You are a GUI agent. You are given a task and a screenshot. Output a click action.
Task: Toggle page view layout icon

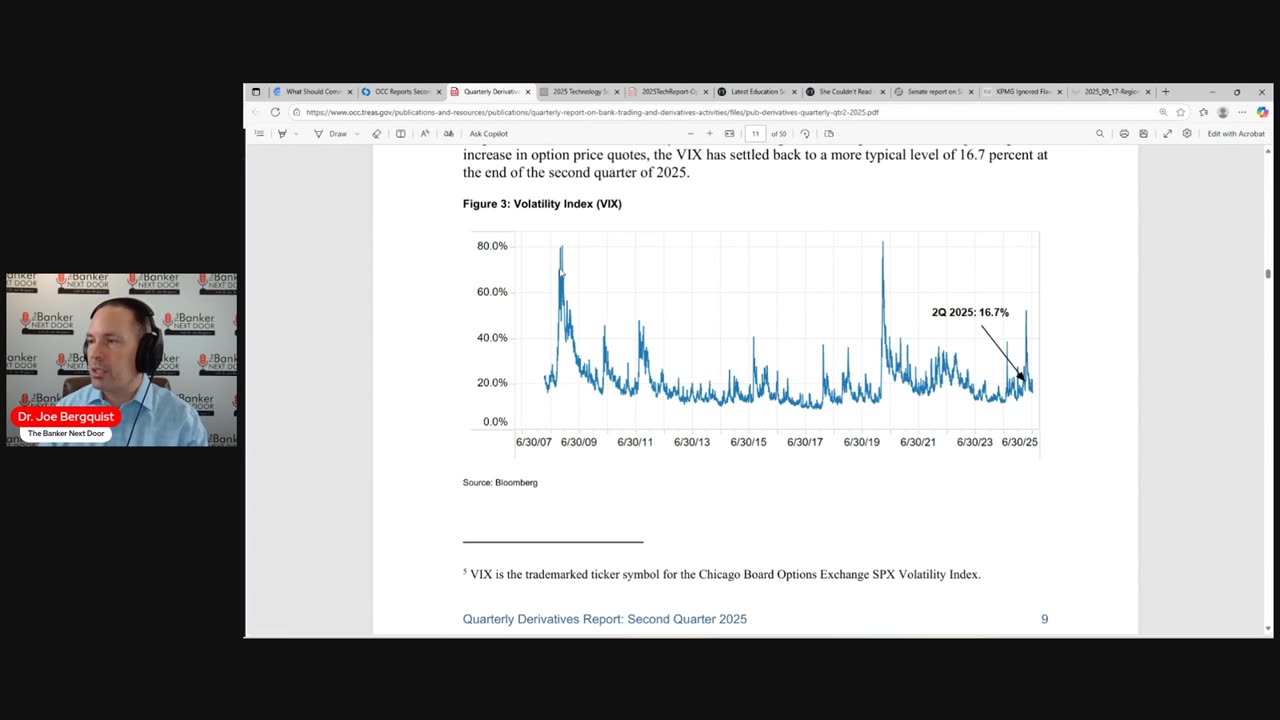[x=401, y=133]
